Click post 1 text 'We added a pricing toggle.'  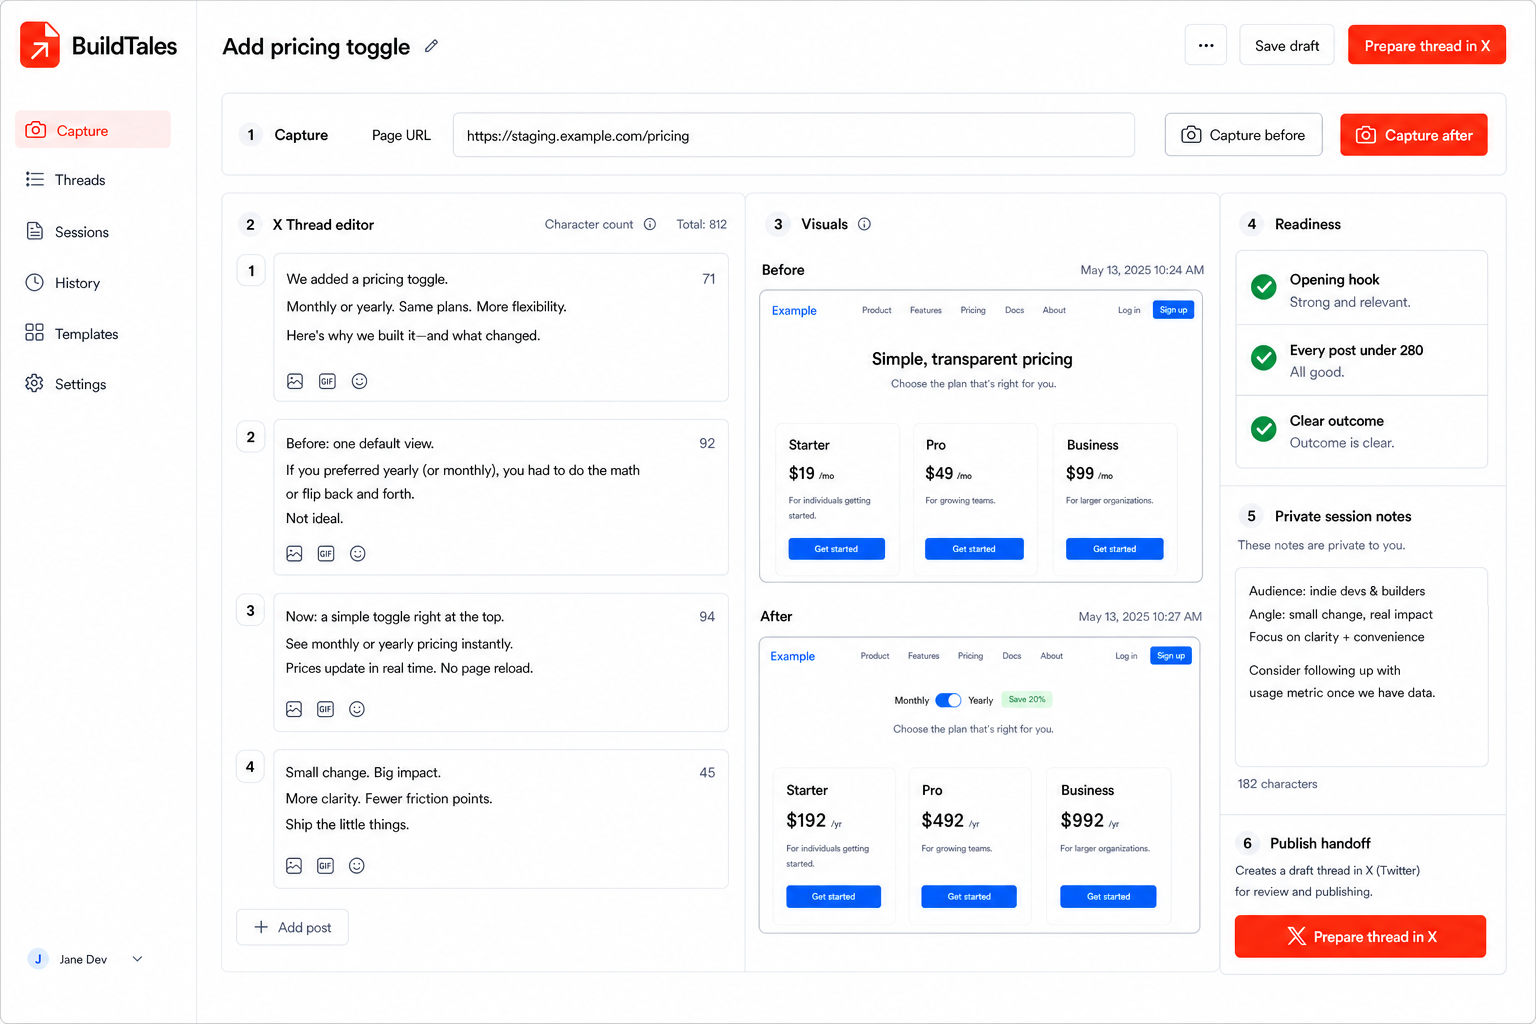pyautogui.click(x=367, y=279)
